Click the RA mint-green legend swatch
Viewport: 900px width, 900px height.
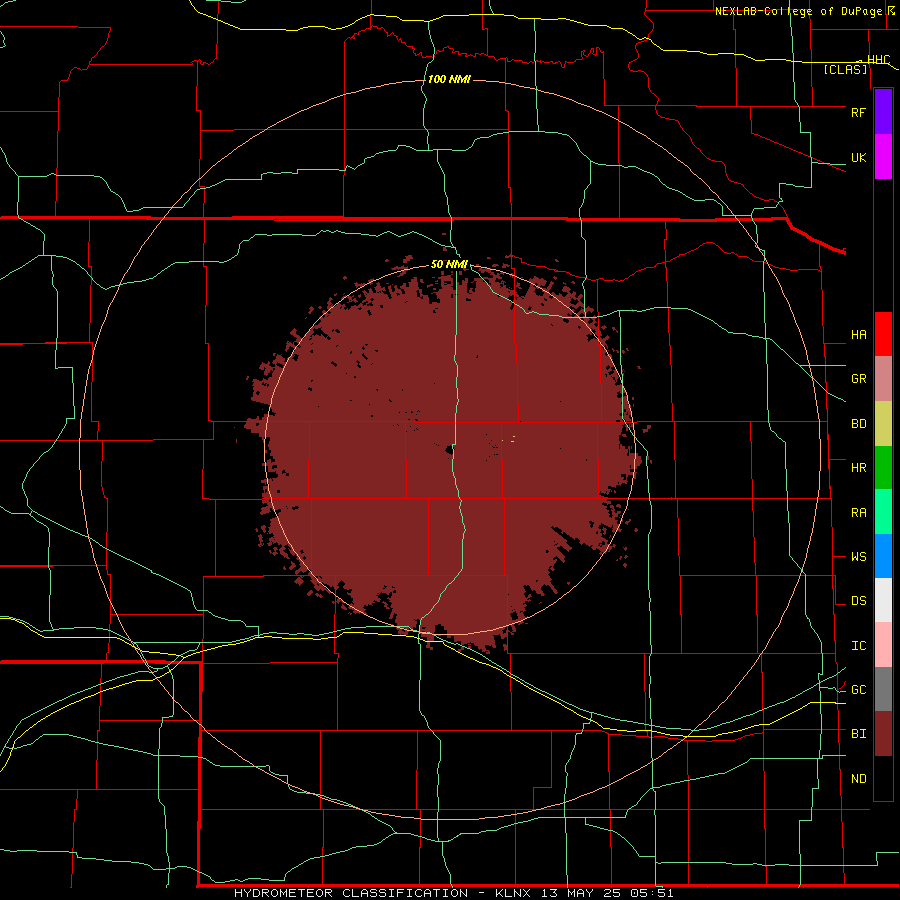(x=883, y=512)
